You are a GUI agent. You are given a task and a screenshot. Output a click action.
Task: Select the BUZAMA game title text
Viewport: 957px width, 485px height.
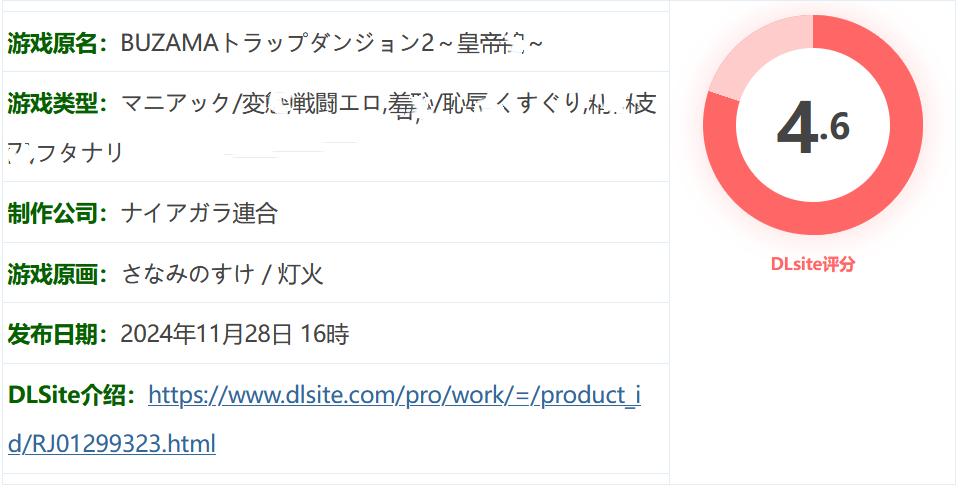click(331, 43)
